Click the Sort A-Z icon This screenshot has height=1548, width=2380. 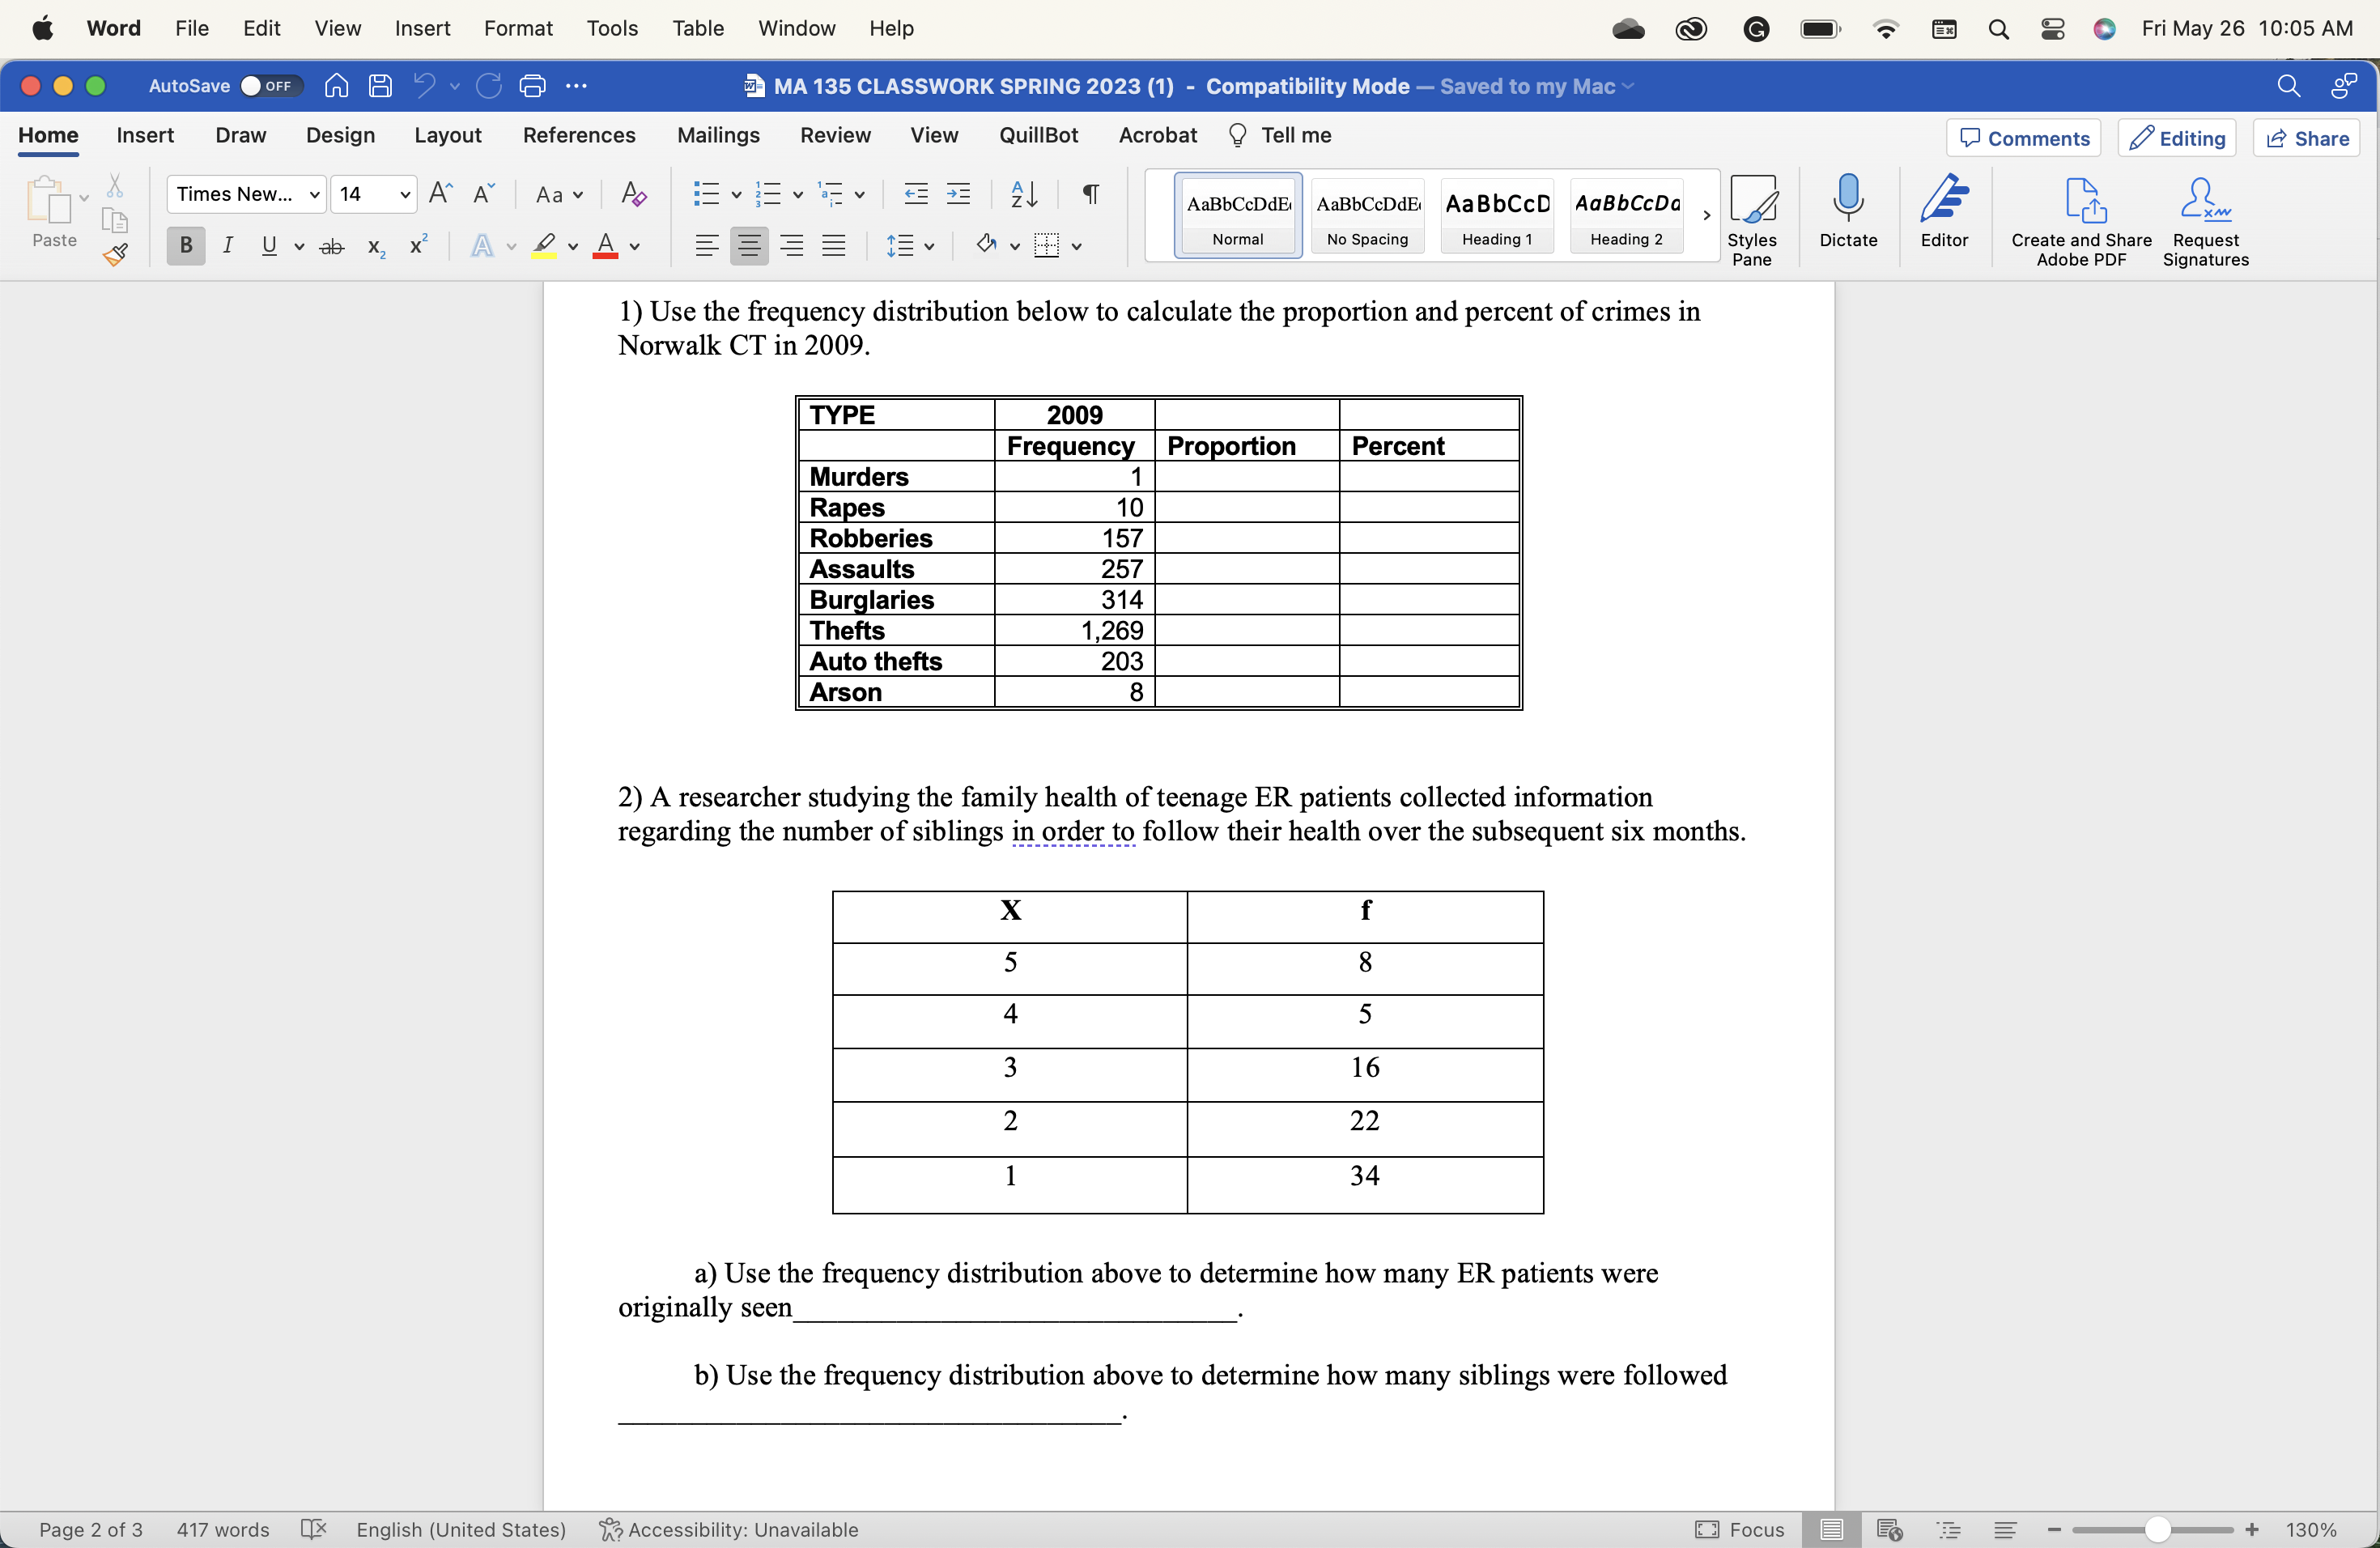pyautogui.click(x=1024, y=194)
